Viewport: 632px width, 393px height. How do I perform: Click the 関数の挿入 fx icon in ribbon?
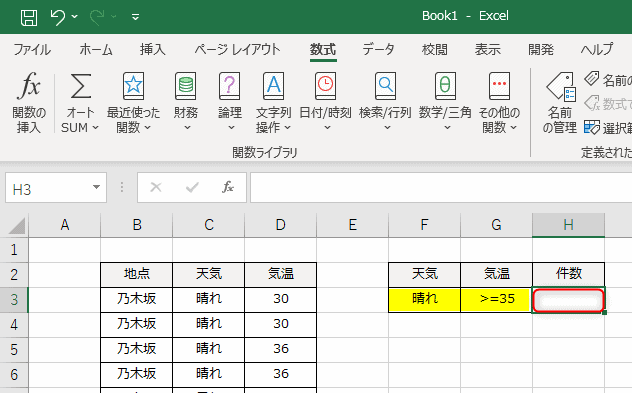[x=29, y=86]
